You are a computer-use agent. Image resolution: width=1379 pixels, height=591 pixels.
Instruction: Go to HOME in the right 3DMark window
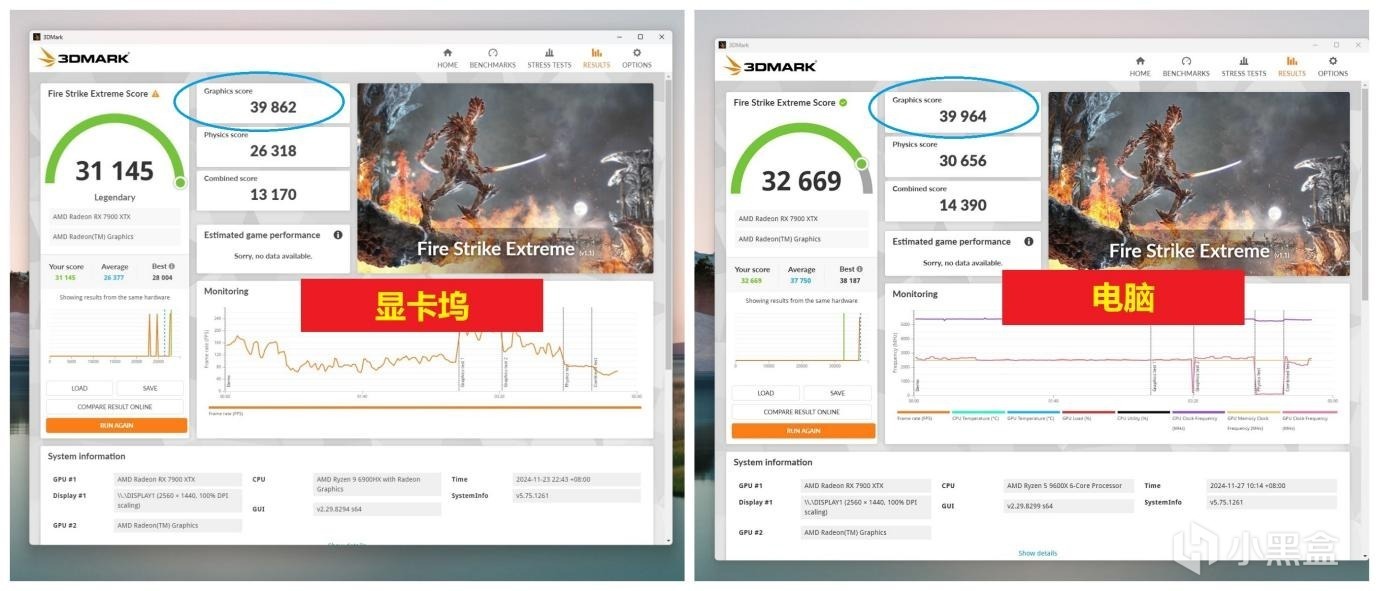coord(1140,67)
